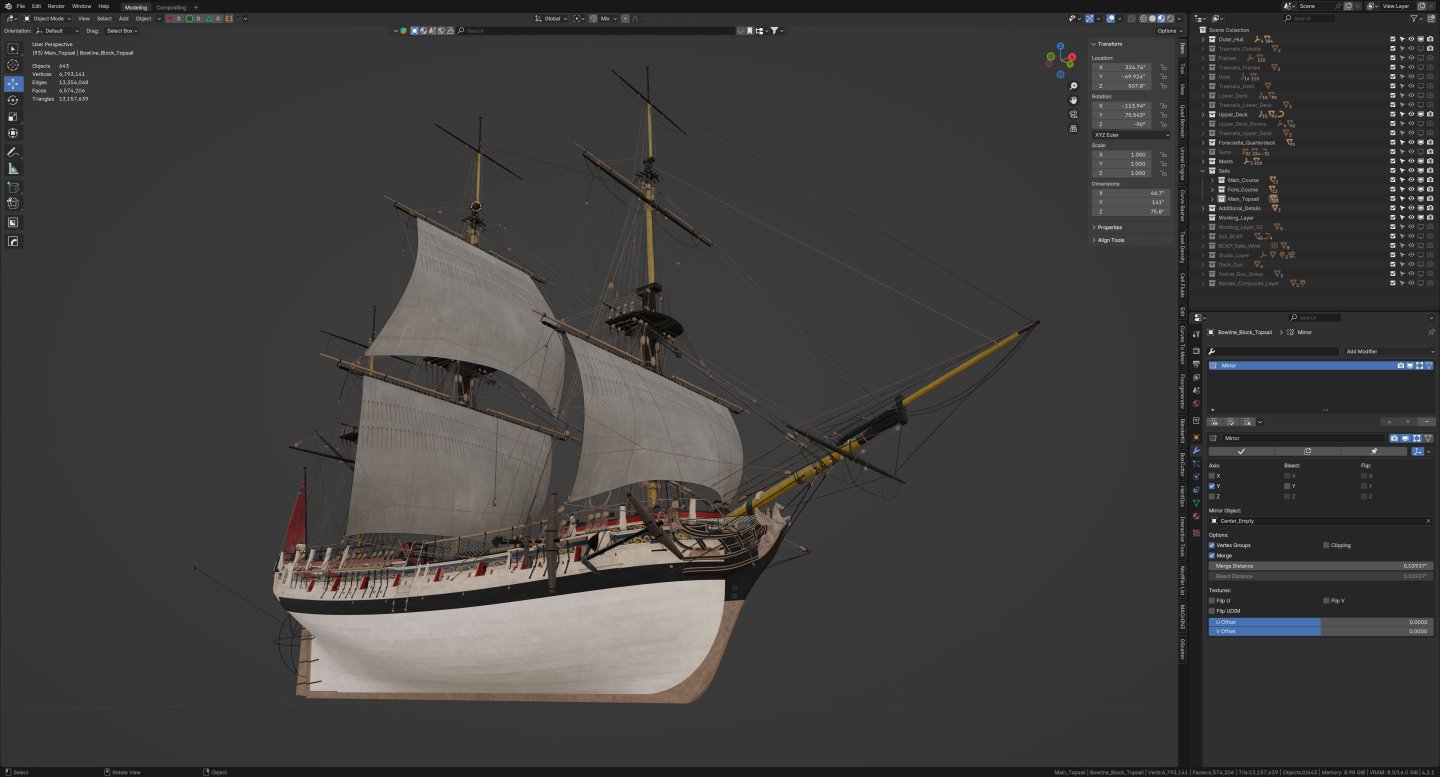Select the Annotate tool
The image size is (1440, 777).
[13, 152]
